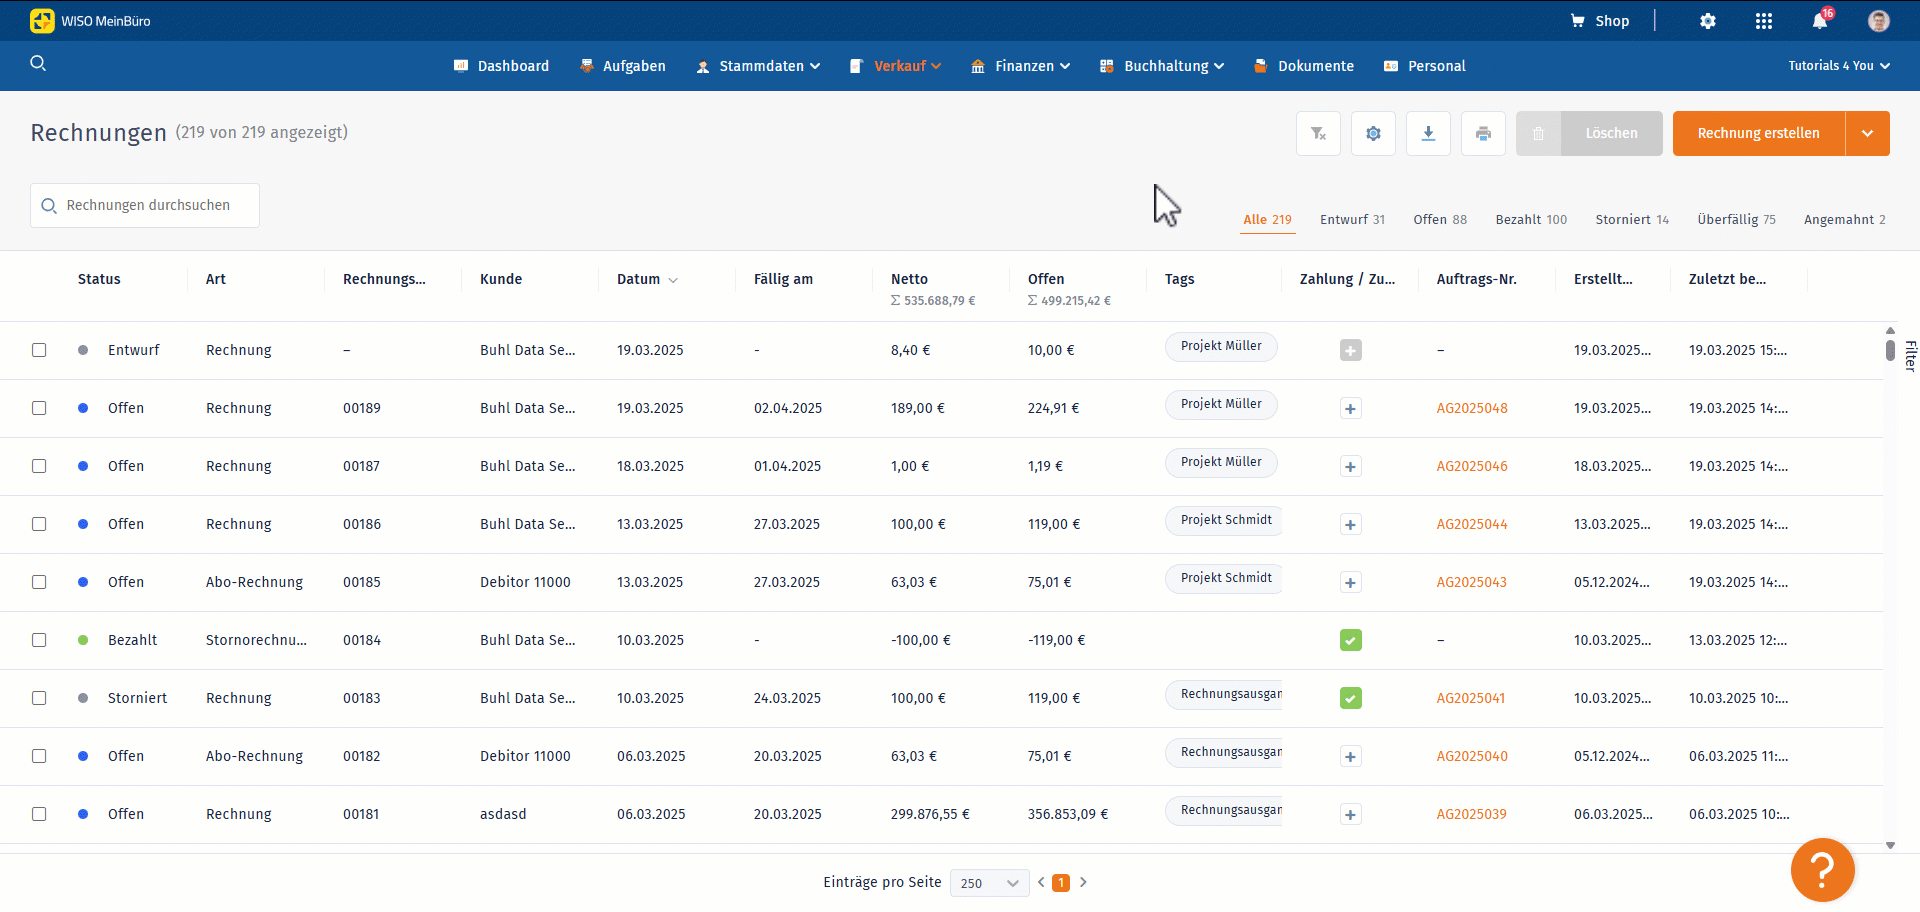The width and height of the screenshot is (1920, 912).
Task: Check the box for invoice 00184
Action: 39,640
